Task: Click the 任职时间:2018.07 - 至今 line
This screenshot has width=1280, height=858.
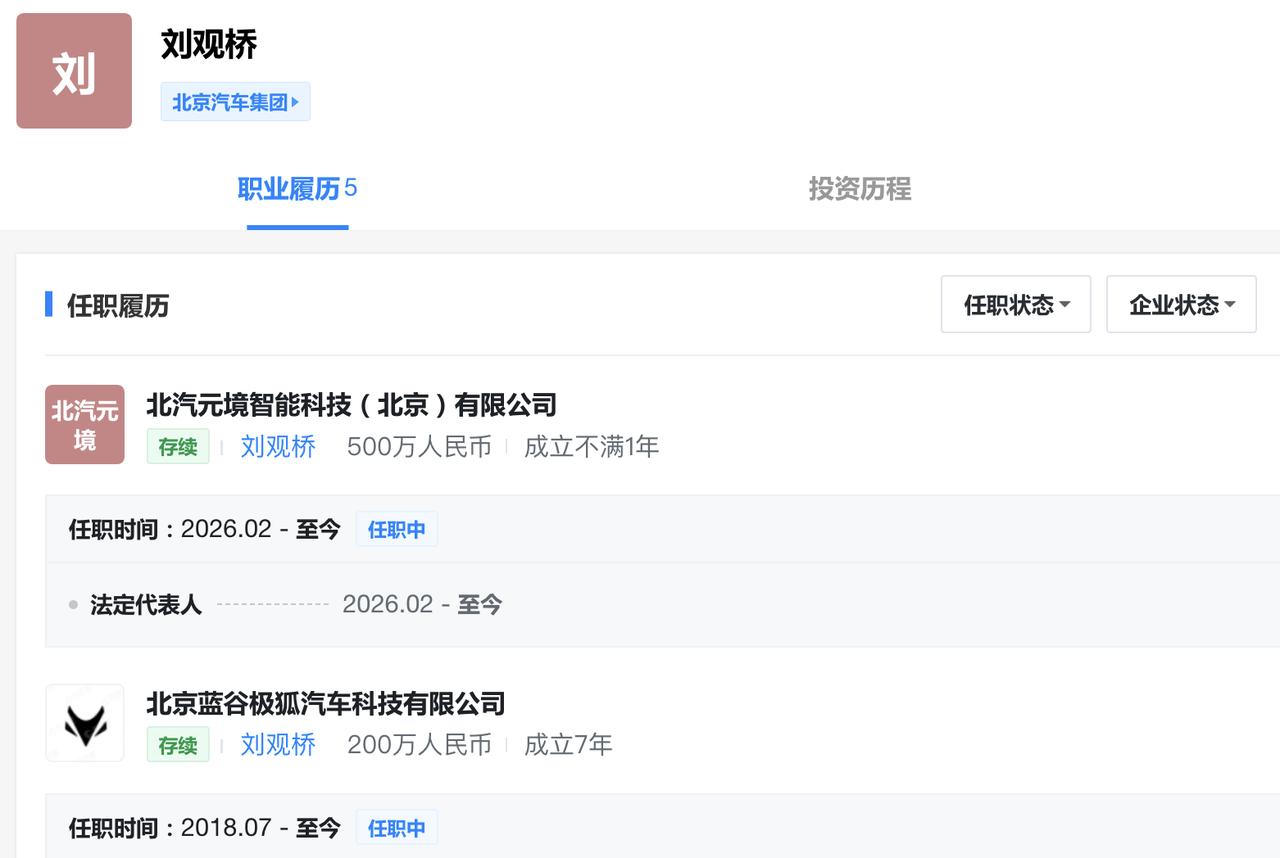Action: 205,828
